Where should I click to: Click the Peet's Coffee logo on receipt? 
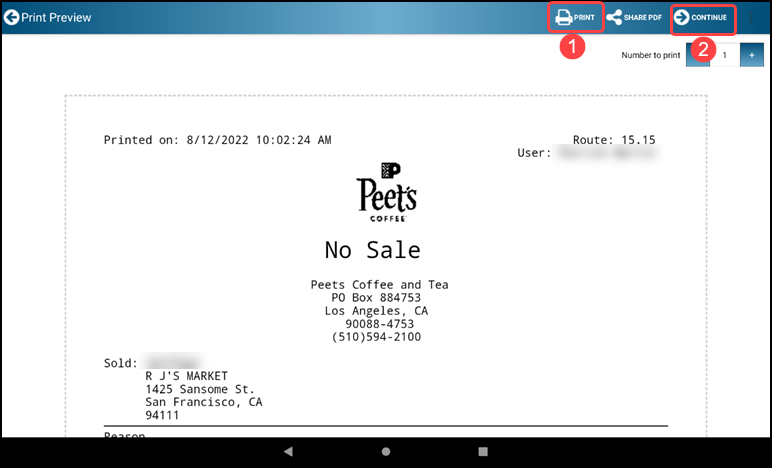click(387, 192)
